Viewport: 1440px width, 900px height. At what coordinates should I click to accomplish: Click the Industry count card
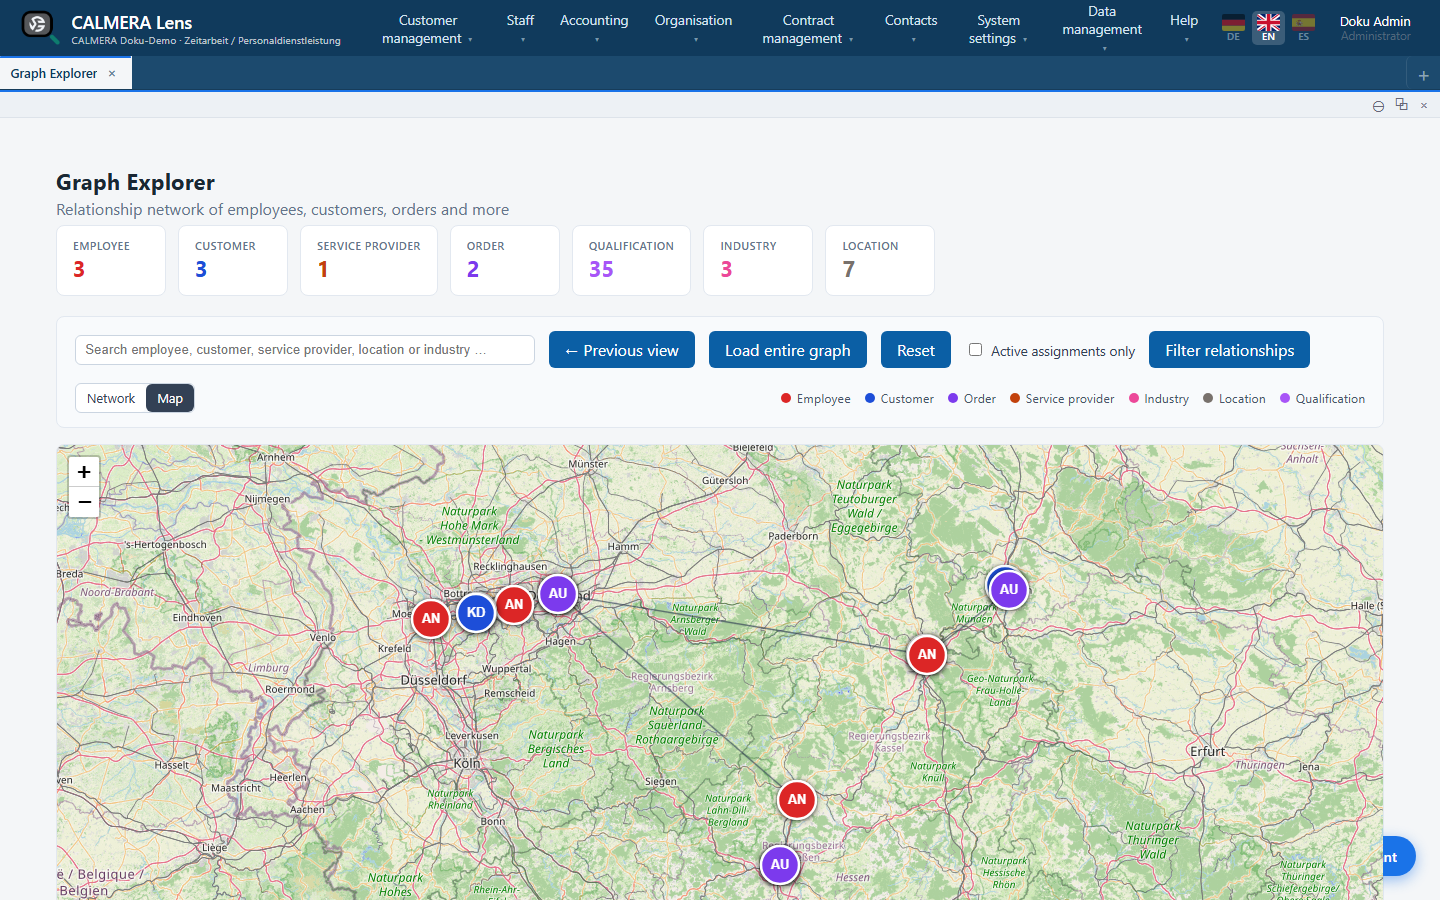[758, 260]
